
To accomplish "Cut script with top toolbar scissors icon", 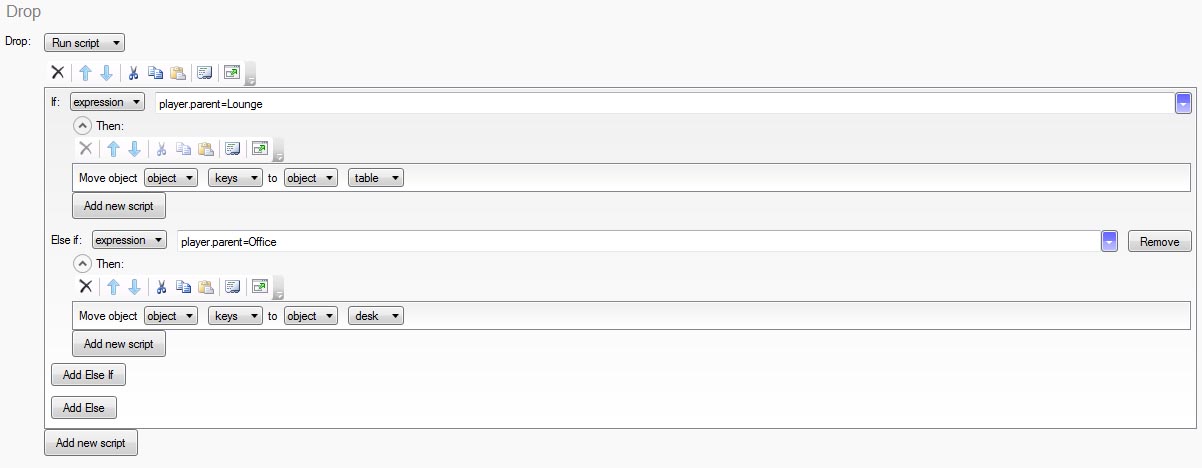I will (133, 73).
